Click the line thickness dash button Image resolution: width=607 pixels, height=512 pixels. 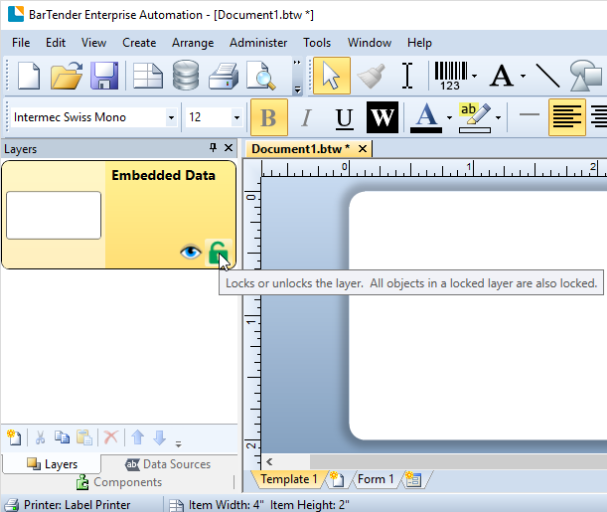529,115
